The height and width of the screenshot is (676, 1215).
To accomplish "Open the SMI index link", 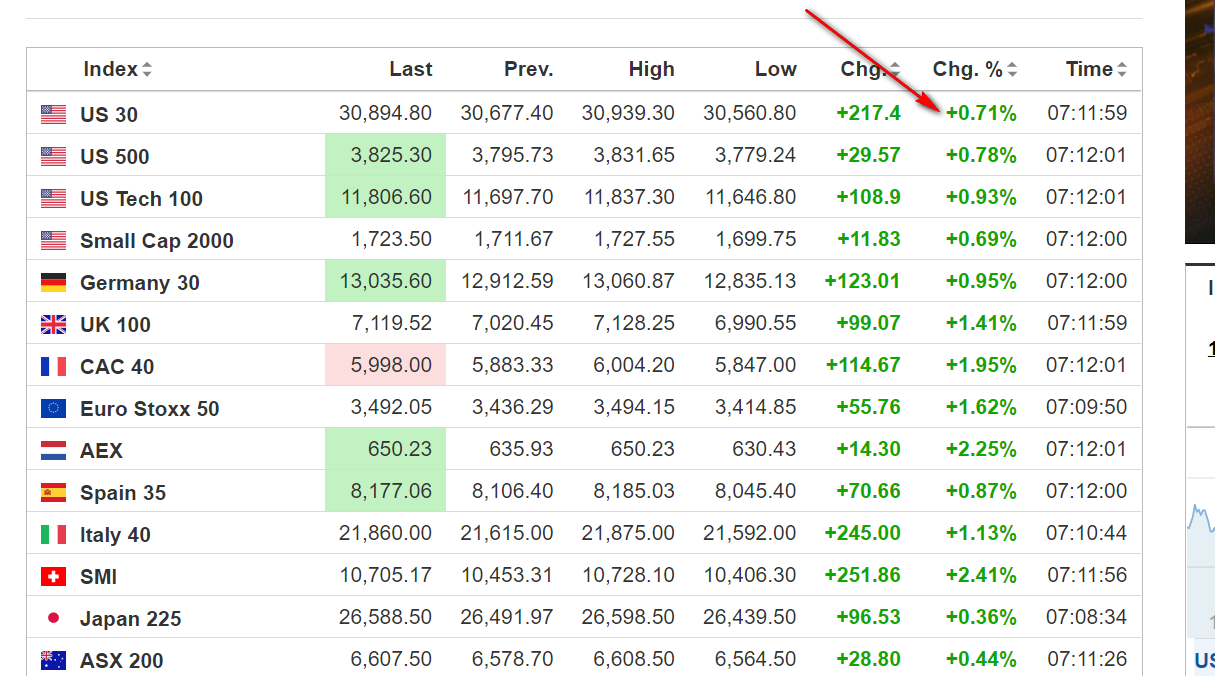I will tap(98, 576).
